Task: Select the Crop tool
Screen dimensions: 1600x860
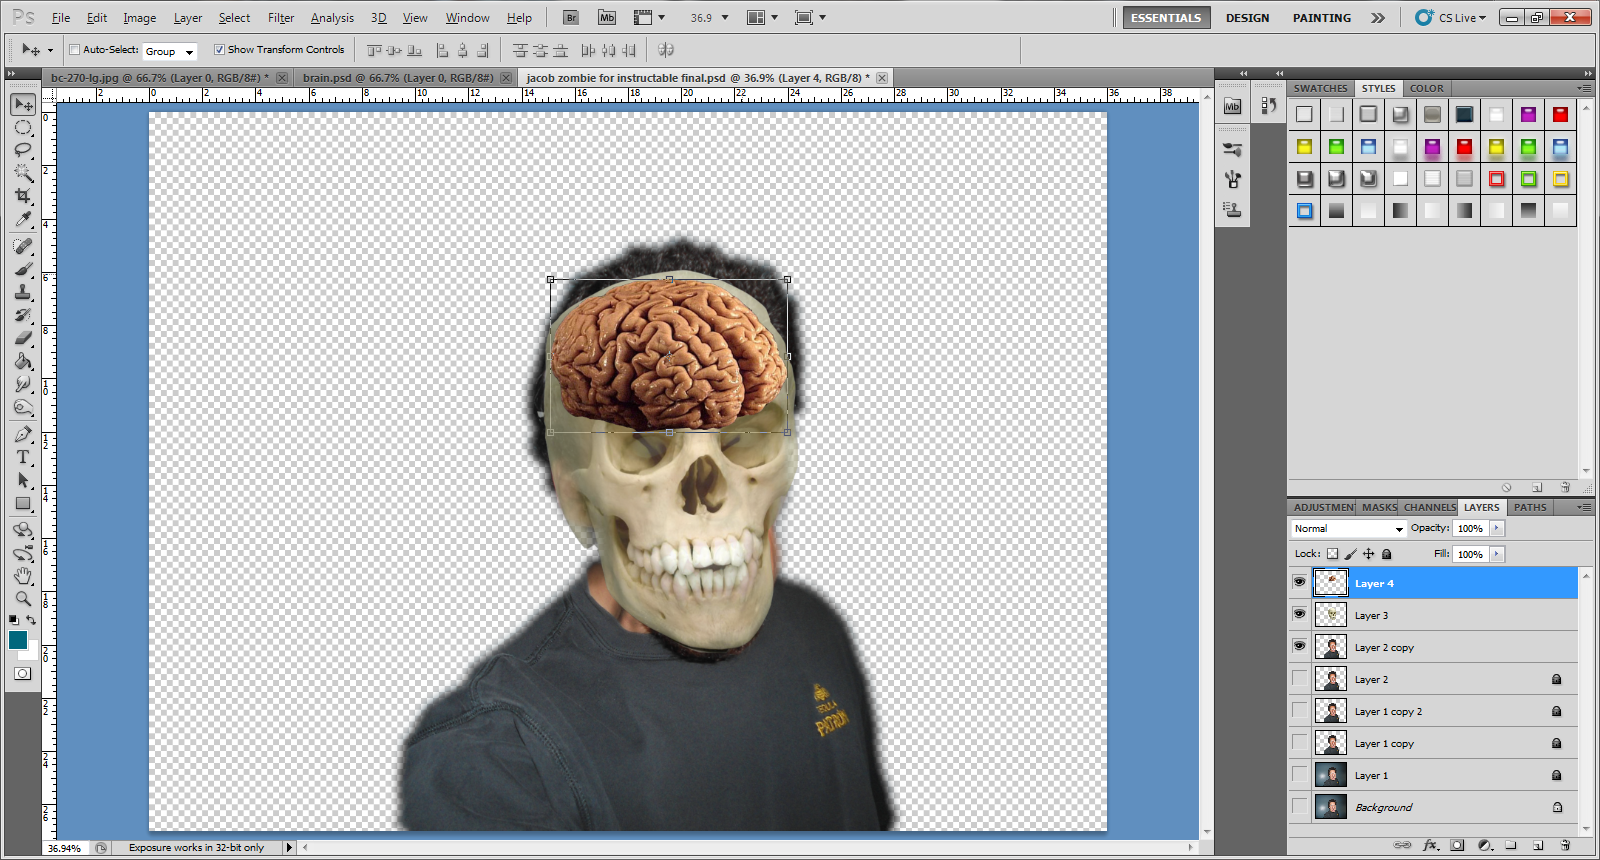Action: pos(23,196)
